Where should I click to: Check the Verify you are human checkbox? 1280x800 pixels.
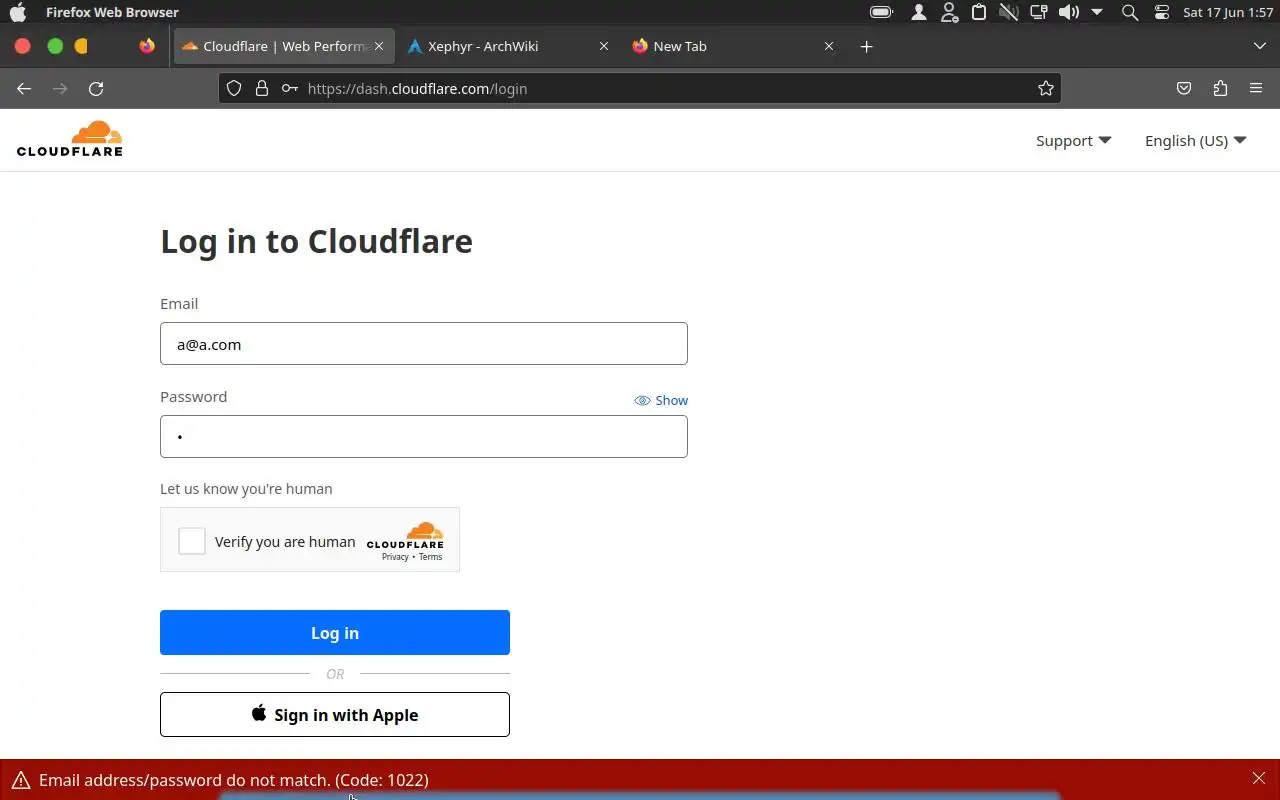(192, 541)
